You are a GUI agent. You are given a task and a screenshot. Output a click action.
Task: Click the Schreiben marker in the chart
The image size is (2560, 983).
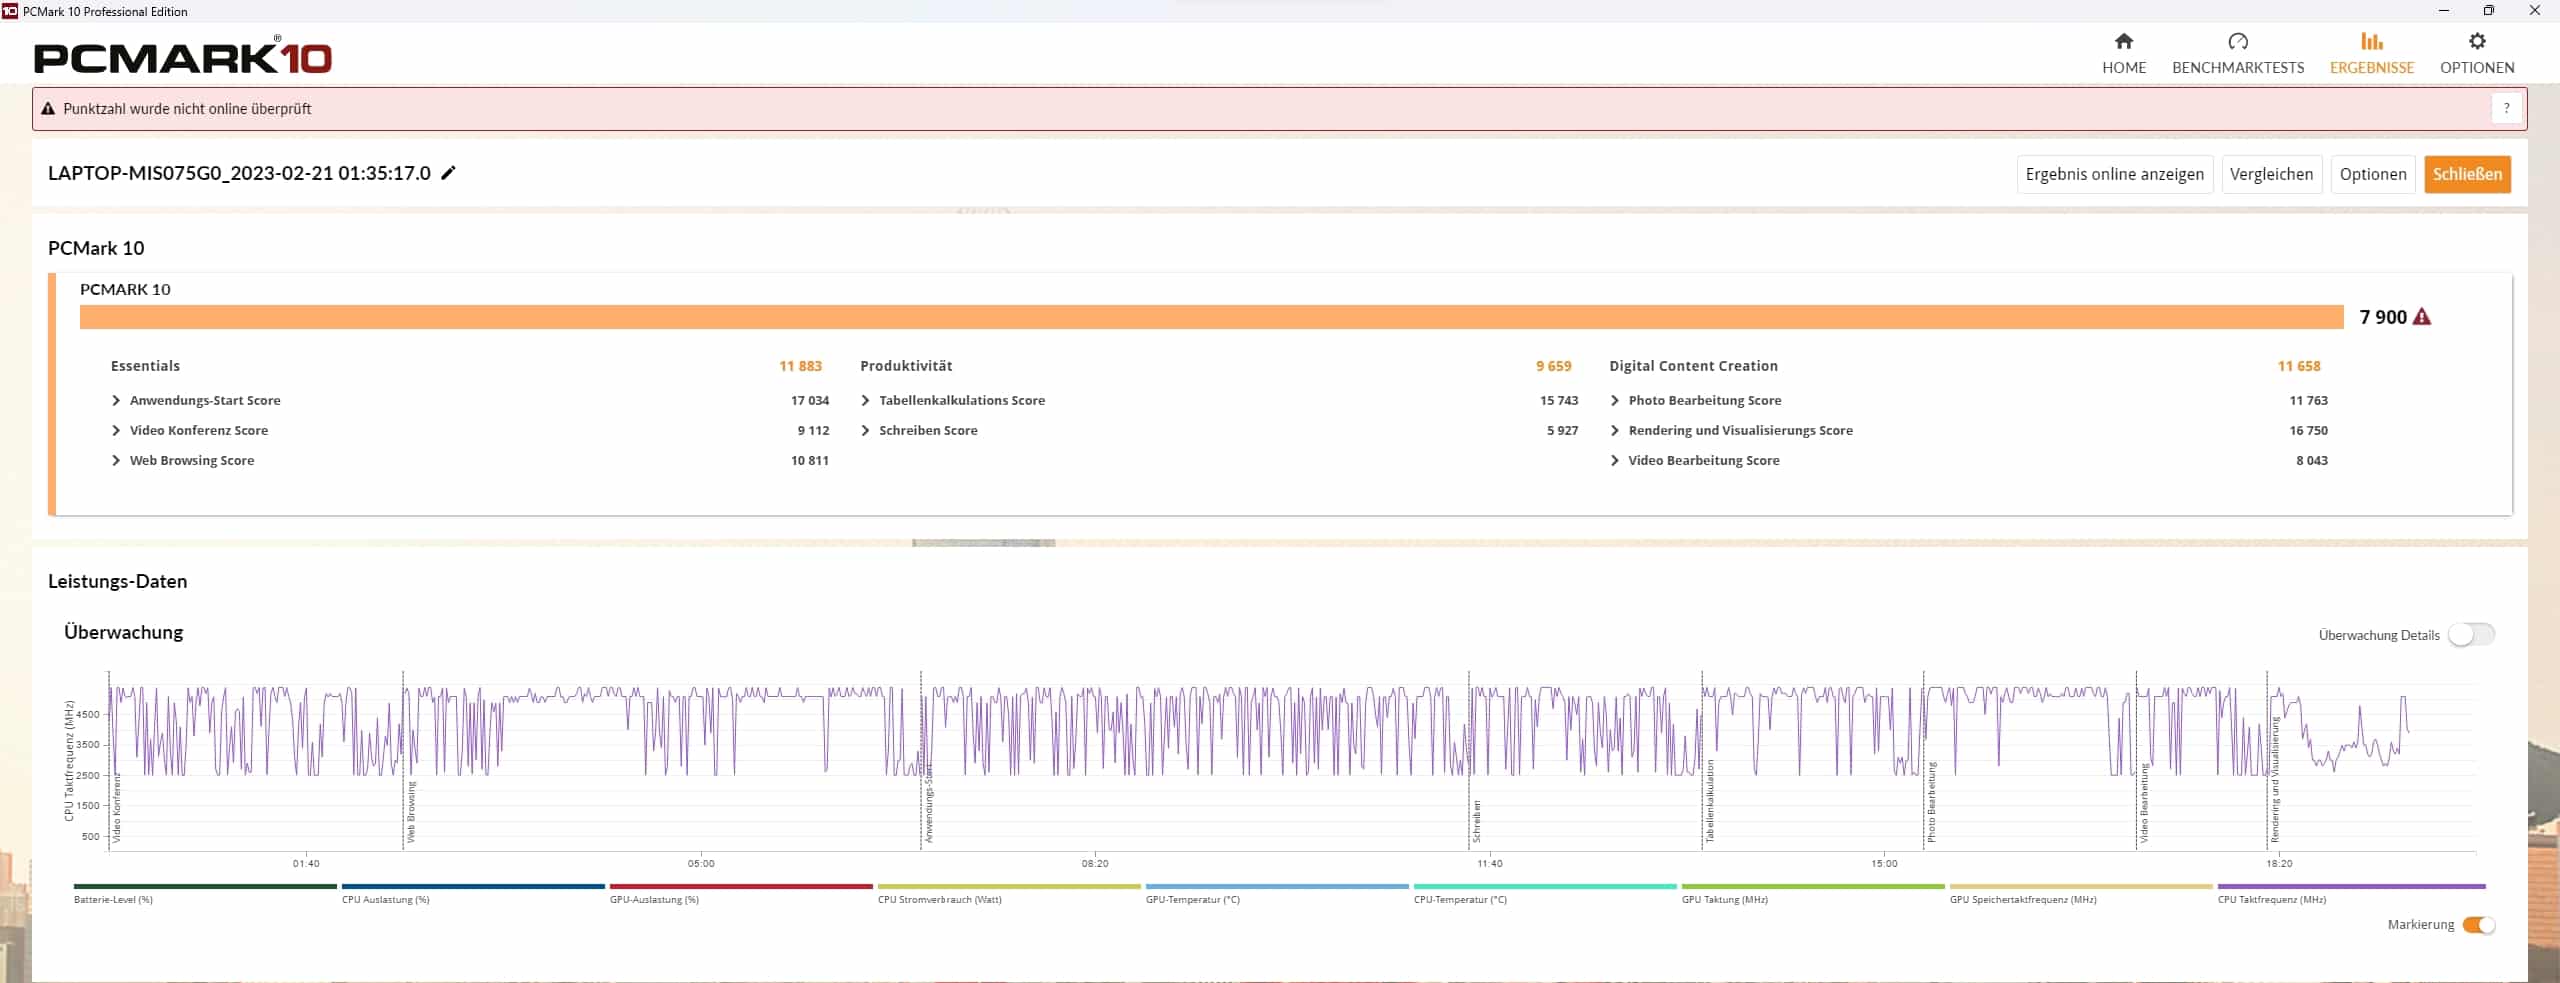(x=1476, y=820)
